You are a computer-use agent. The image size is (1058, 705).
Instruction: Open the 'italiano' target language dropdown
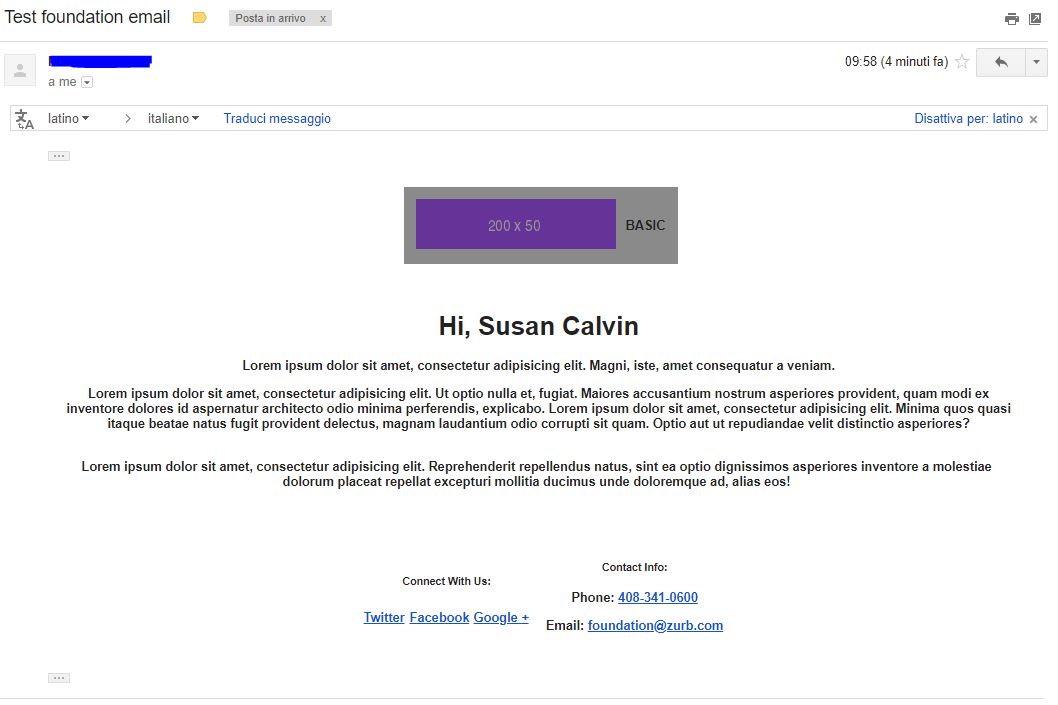(172, 117)
